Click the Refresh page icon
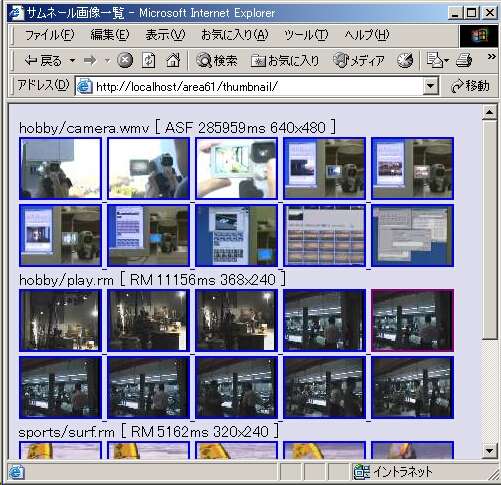Image resolution: width=501 pixels, height=485 pixels. [149, 61]
